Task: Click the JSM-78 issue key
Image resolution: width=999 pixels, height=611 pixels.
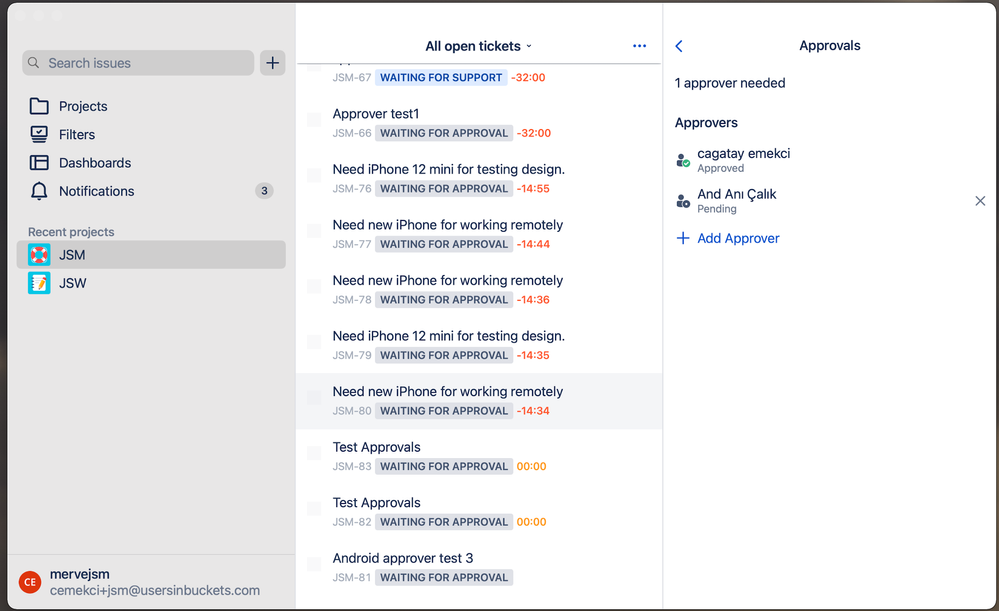Action: (x=352, y=300)
